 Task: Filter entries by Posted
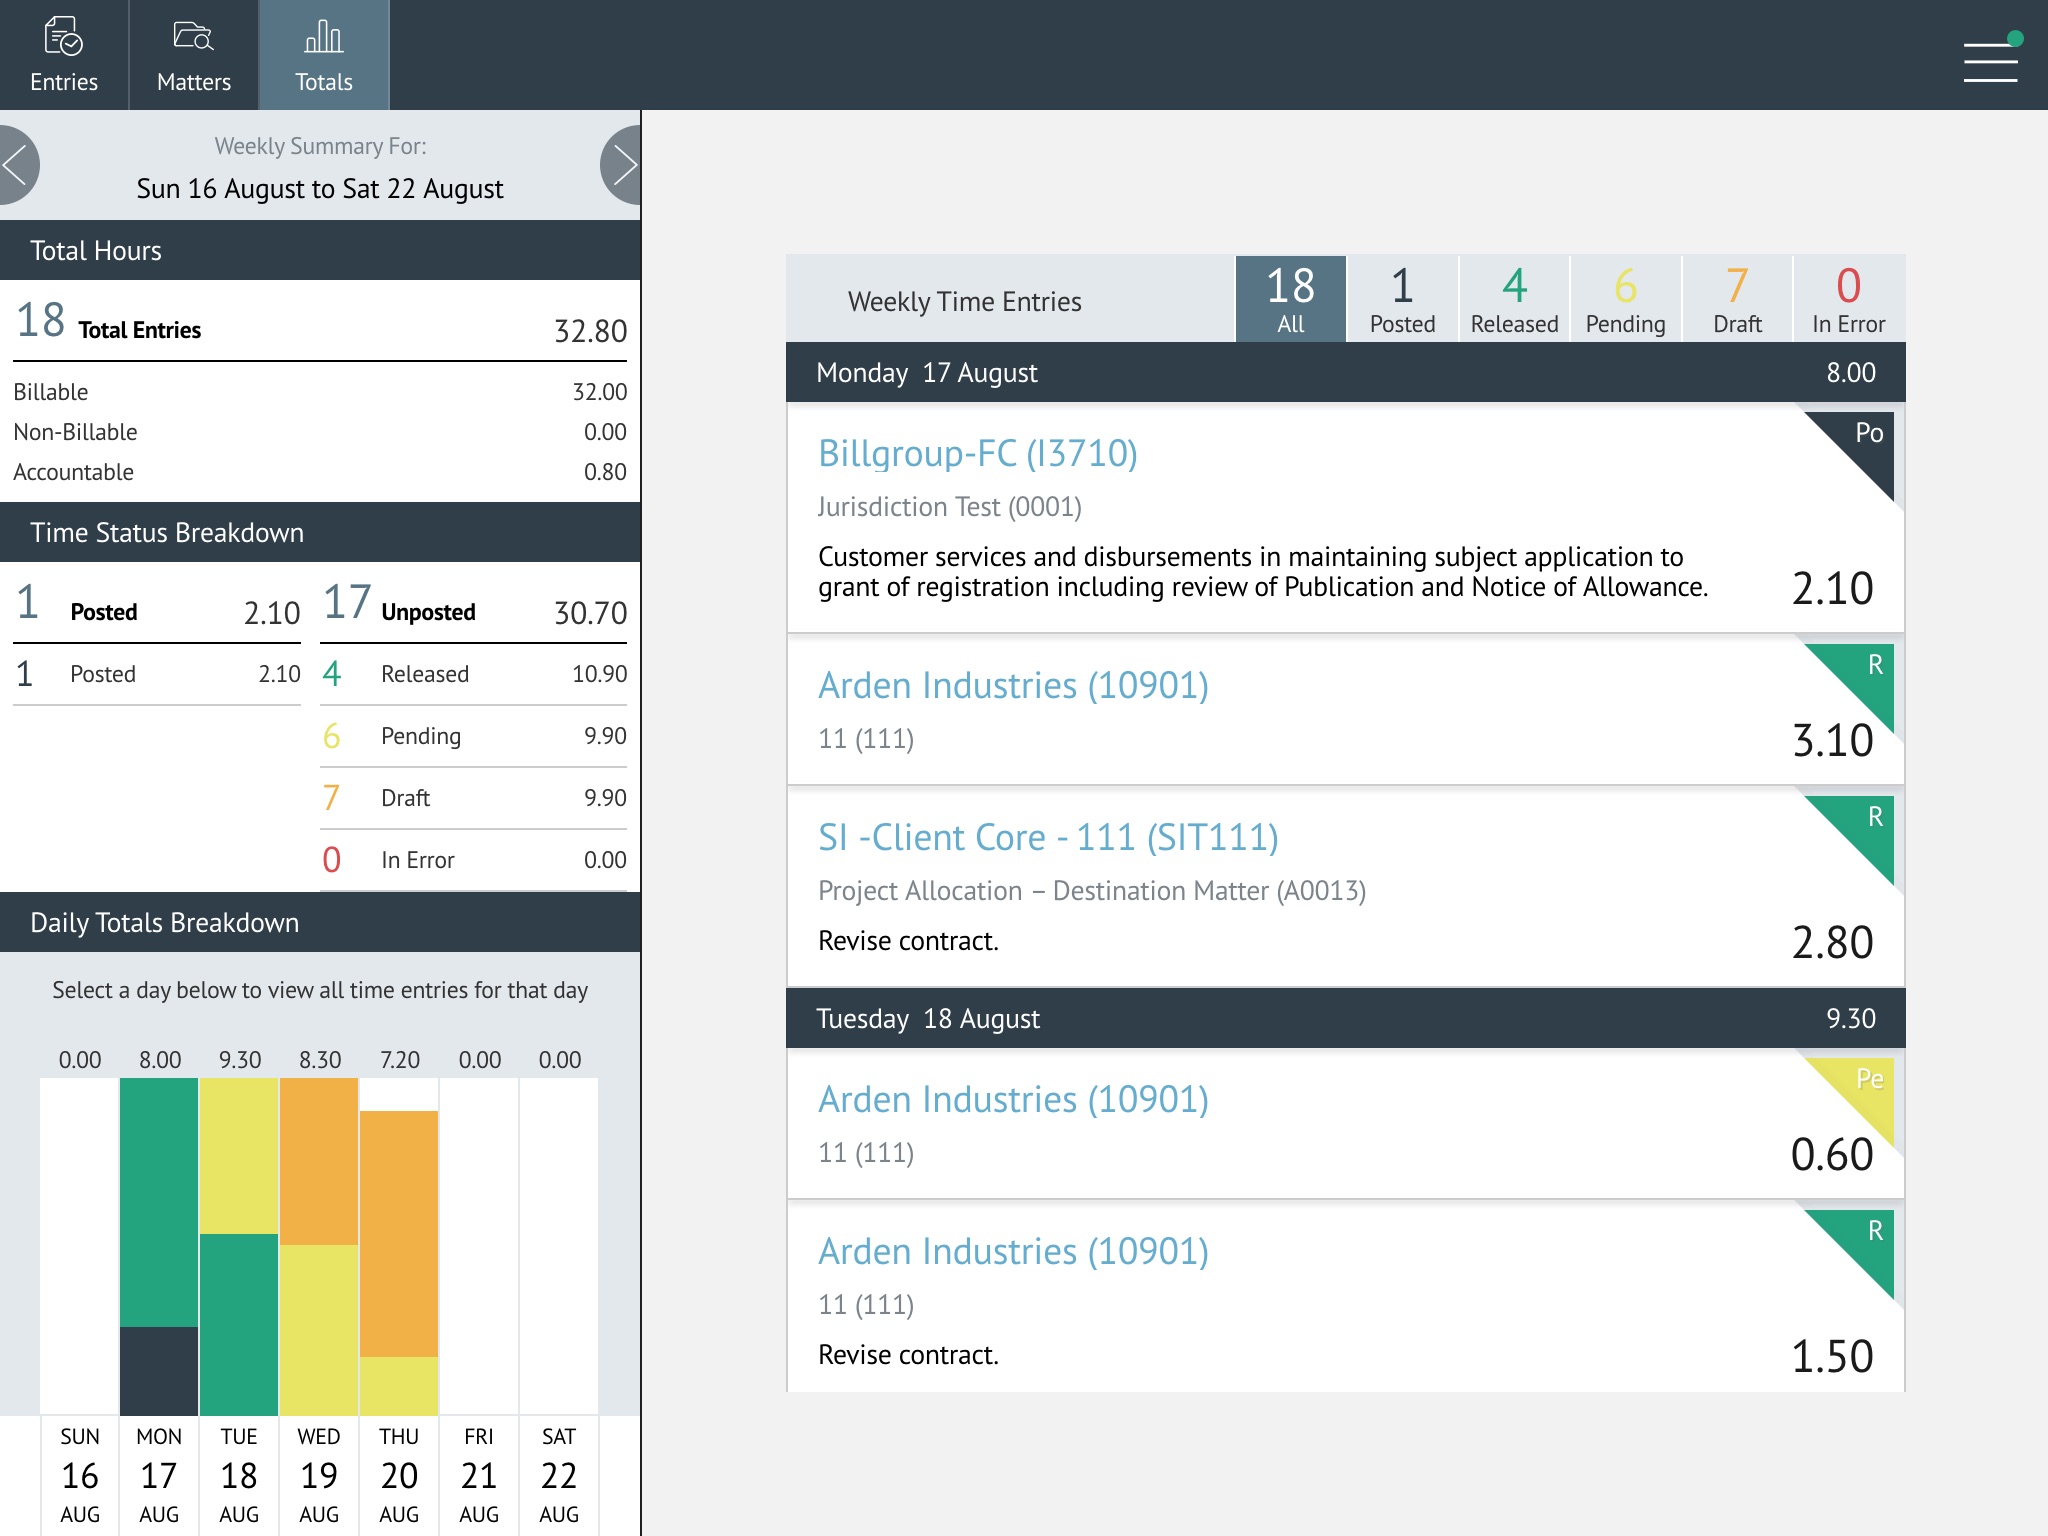(x=1402, y=298)
